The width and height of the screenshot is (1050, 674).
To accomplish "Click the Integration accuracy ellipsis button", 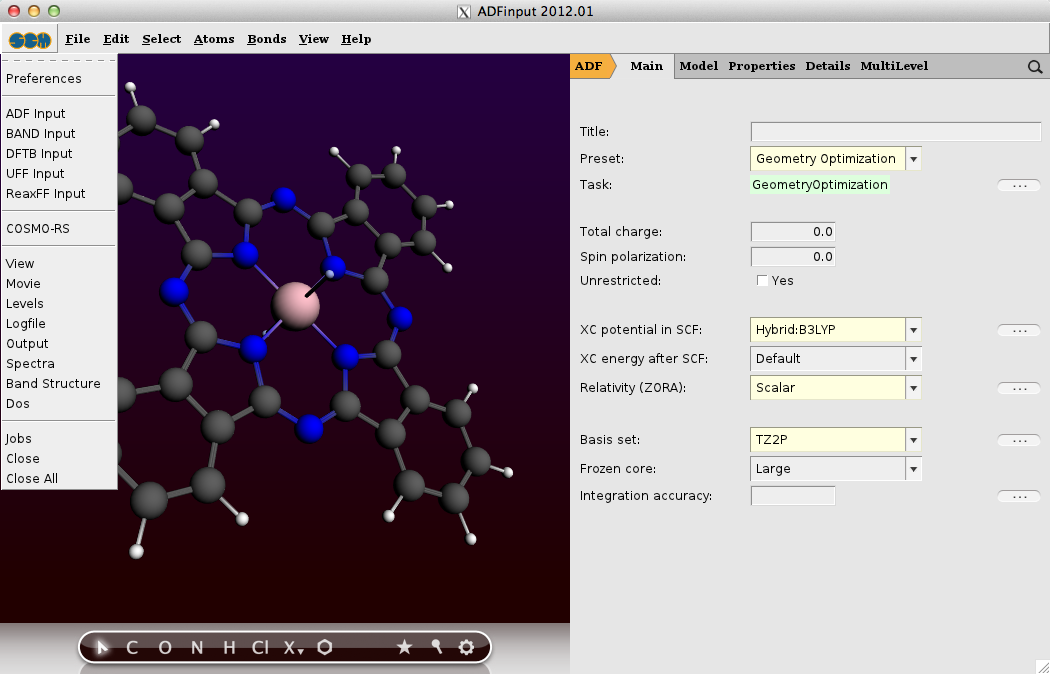I will click(x=1019, y=496).
